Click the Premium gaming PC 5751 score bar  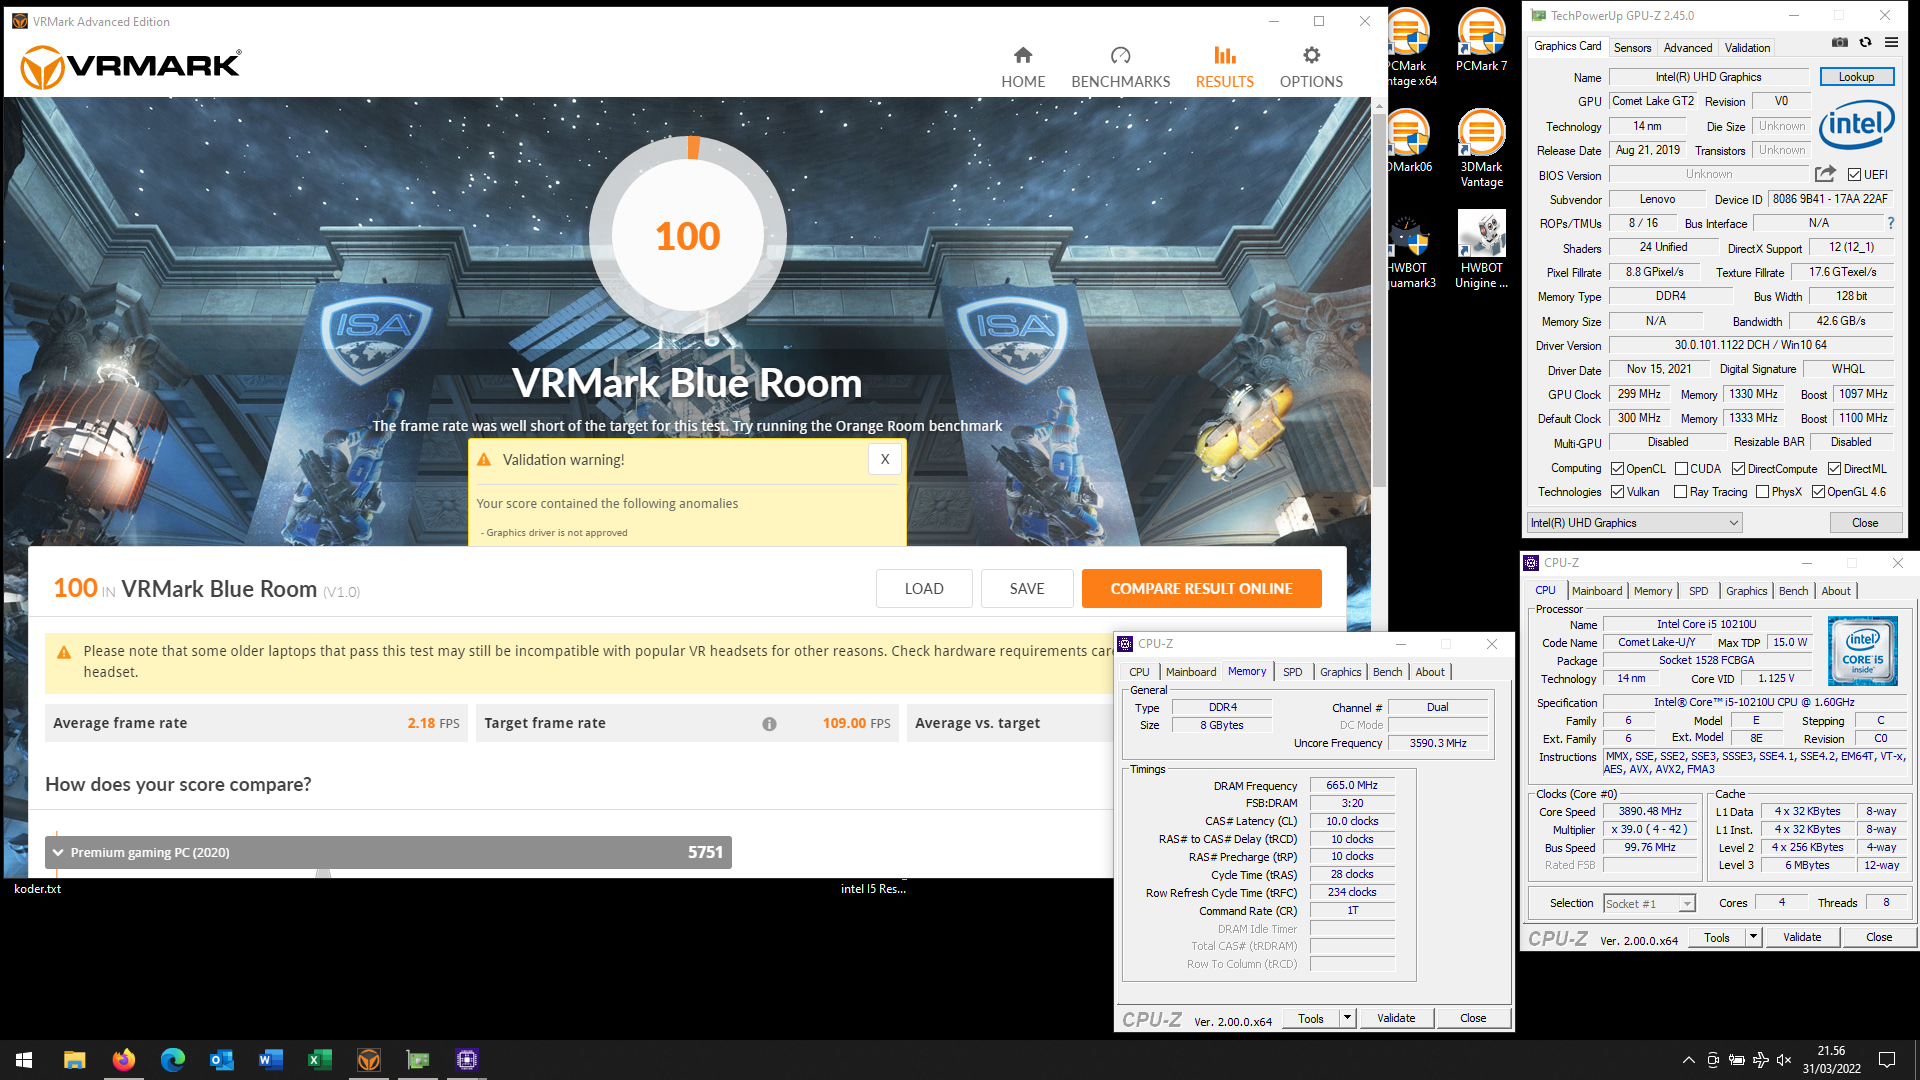pyautogui.click(x=388, y=853)
